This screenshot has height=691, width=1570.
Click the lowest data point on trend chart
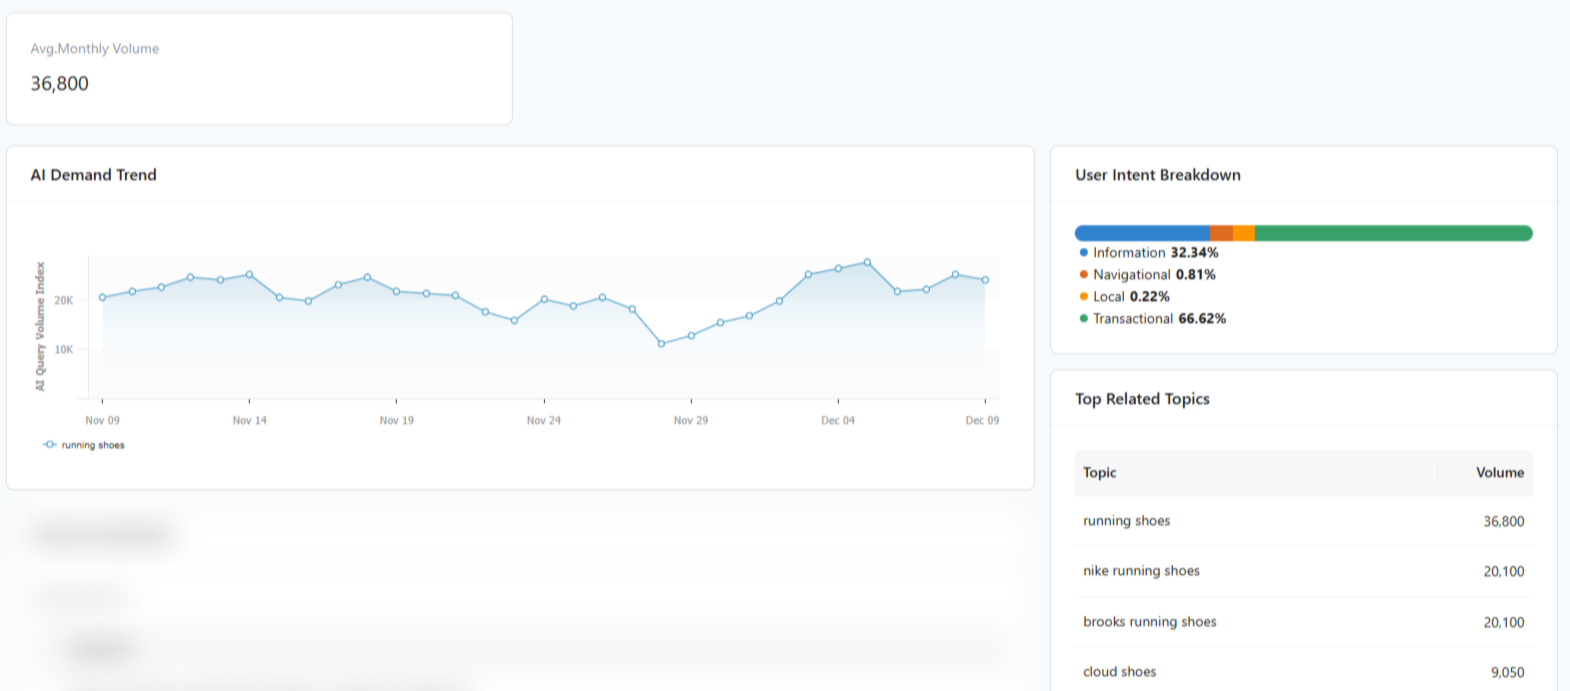point(661,344)
